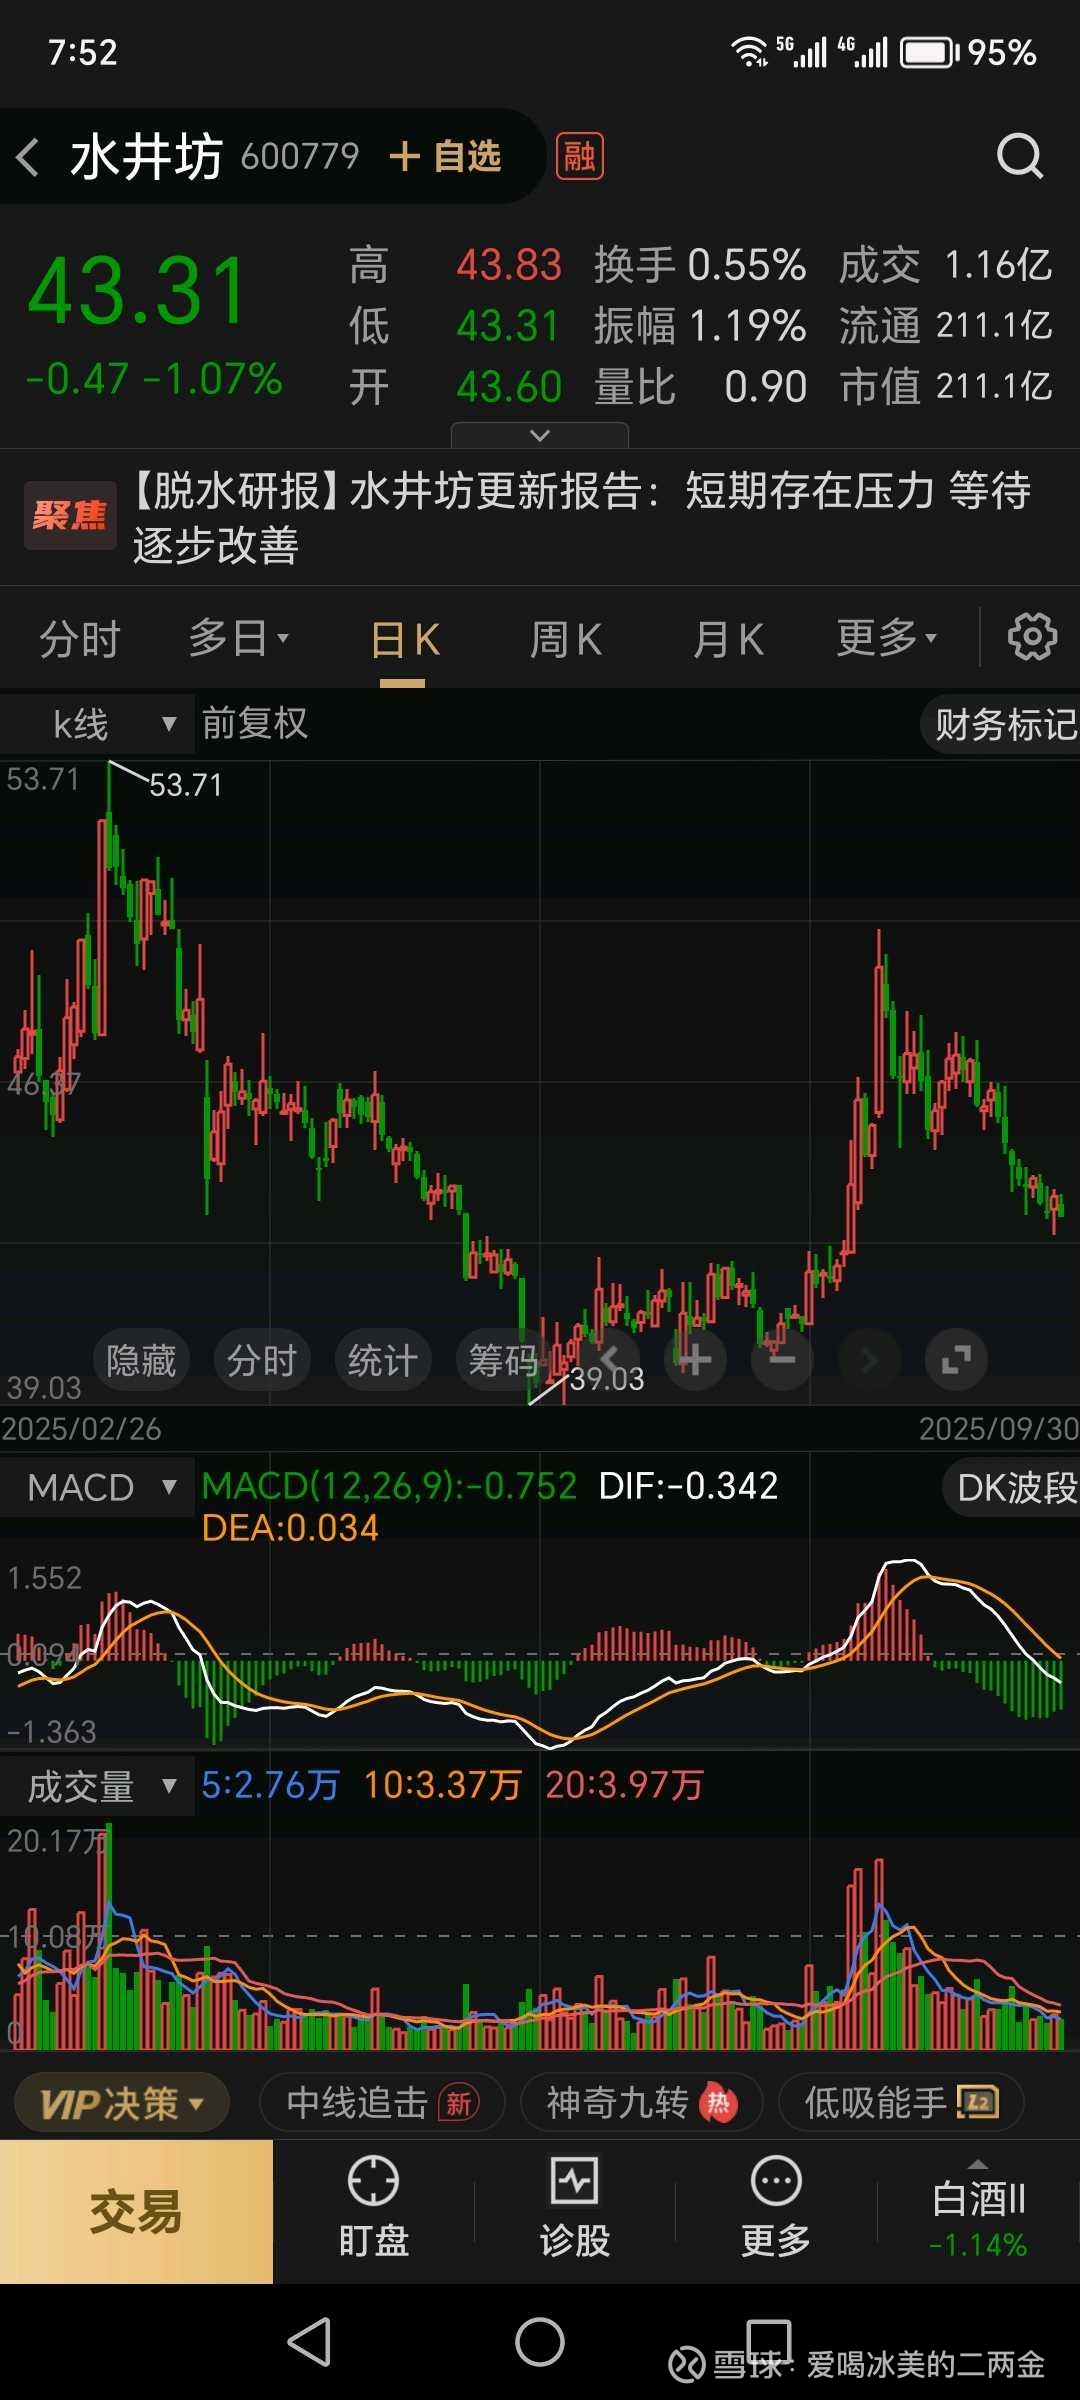Zoom out chart with minus button
Viewport: 1080px width, 2400px height.
(x=782, y=1359)
